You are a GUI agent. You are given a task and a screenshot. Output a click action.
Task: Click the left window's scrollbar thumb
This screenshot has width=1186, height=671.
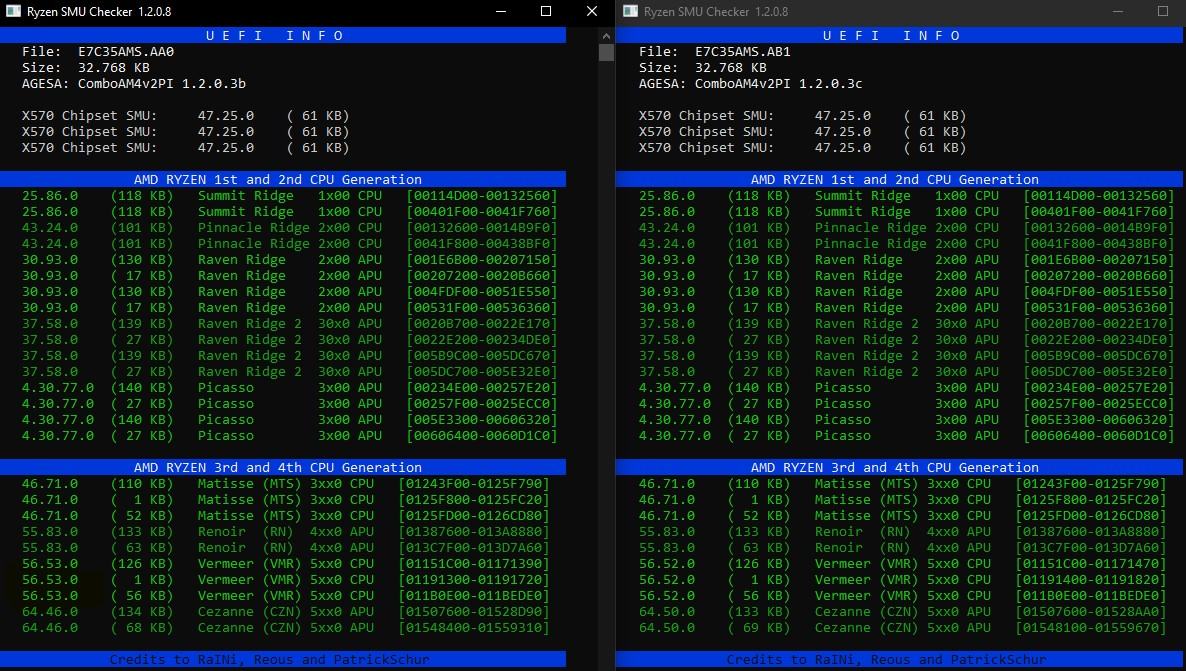(606, 52)
